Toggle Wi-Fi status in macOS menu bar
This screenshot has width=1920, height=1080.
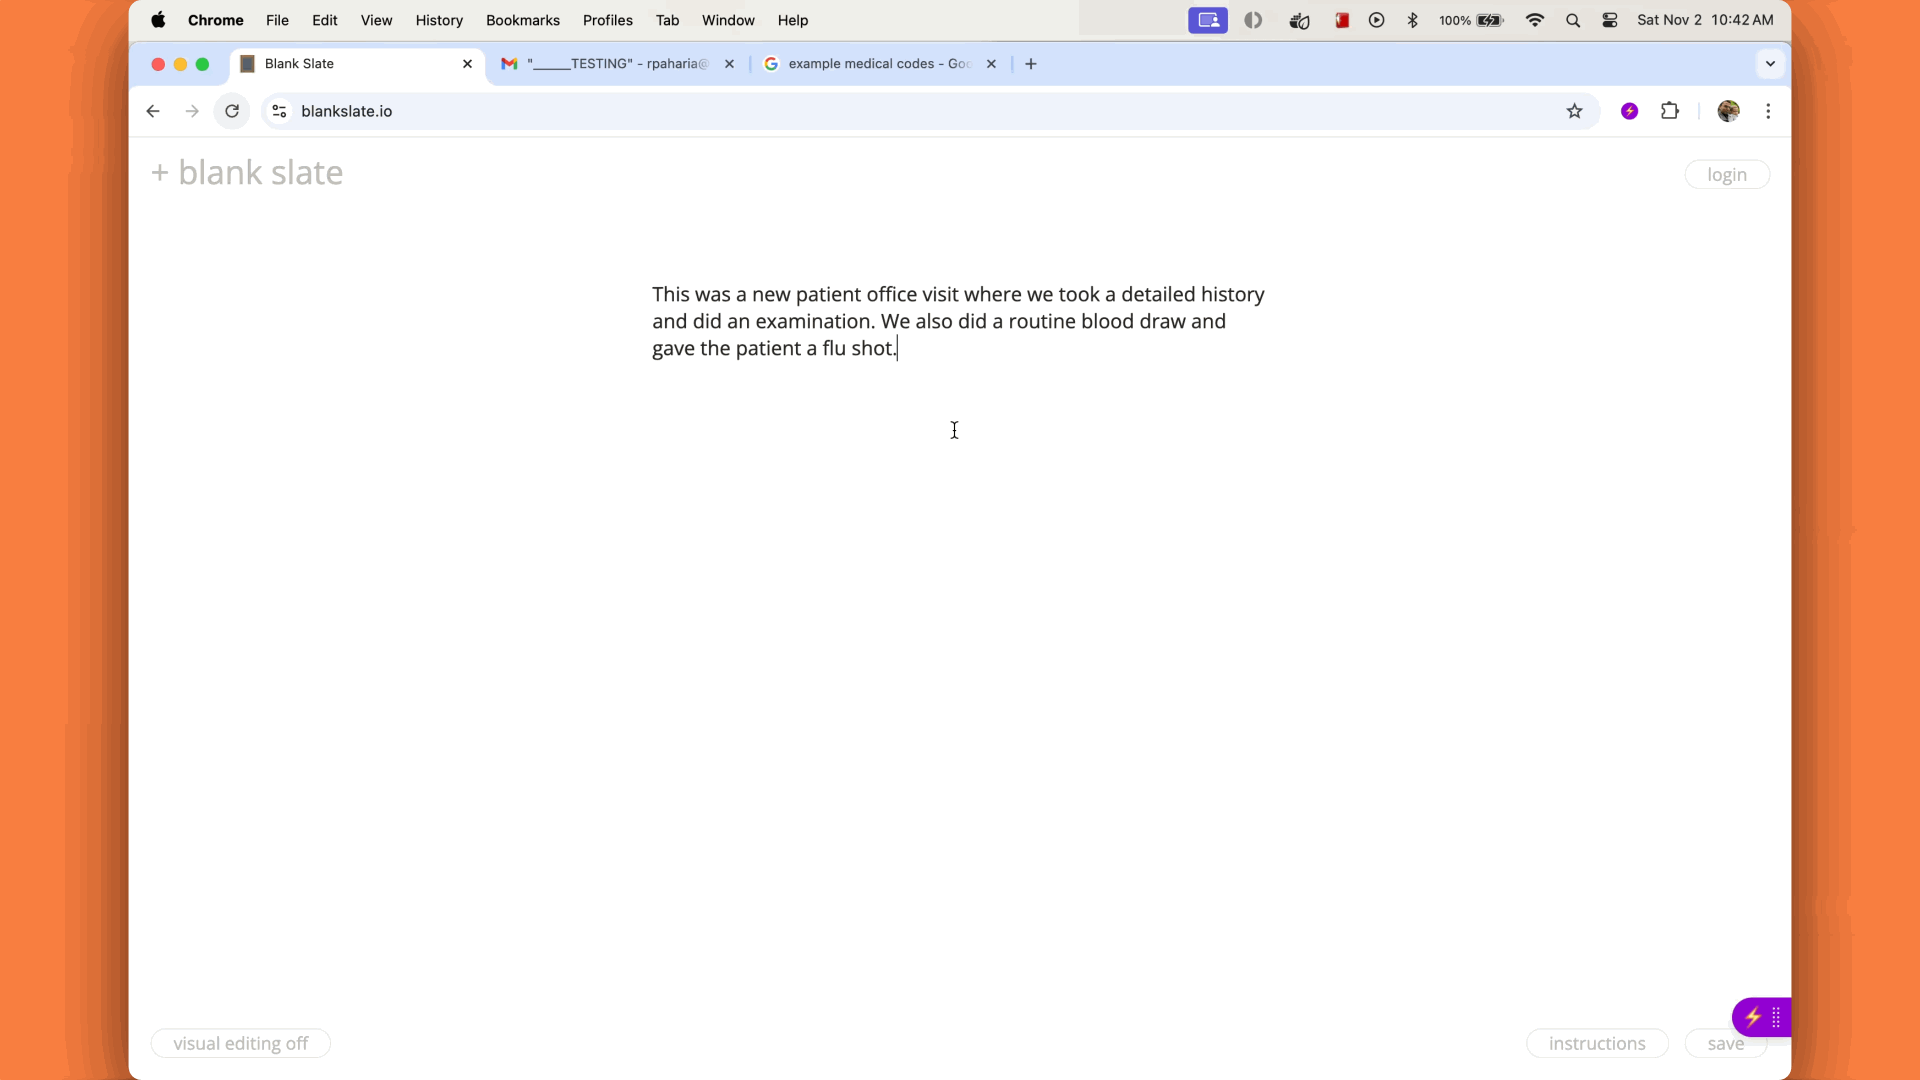(1534, 20)
